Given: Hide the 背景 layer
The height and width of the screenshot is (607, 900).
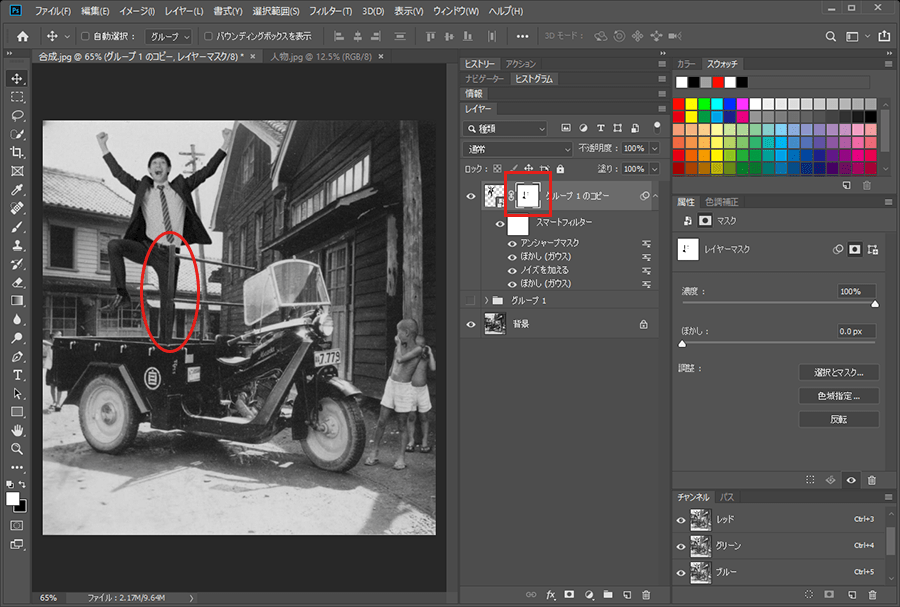Looking at the screenshot, I should [x=471, y=323].
